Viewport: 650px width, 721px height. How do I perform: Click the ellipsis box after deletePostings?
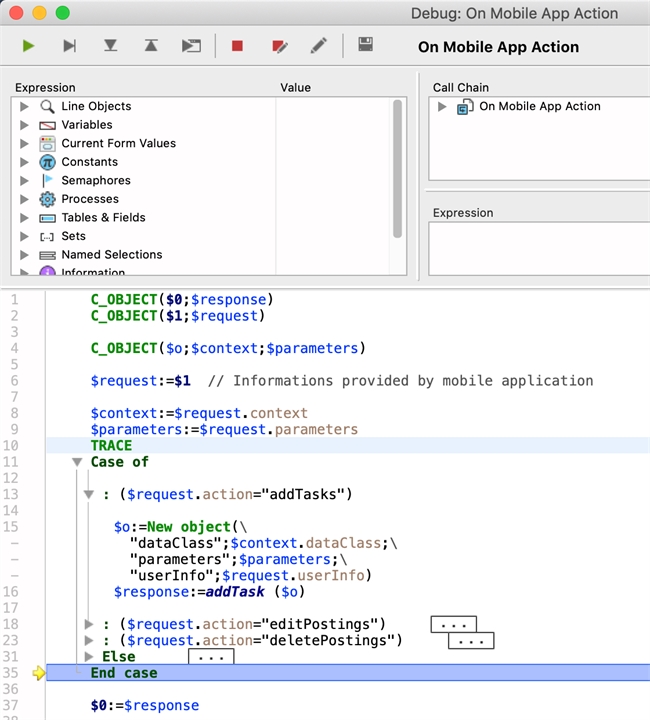[470, 641]
